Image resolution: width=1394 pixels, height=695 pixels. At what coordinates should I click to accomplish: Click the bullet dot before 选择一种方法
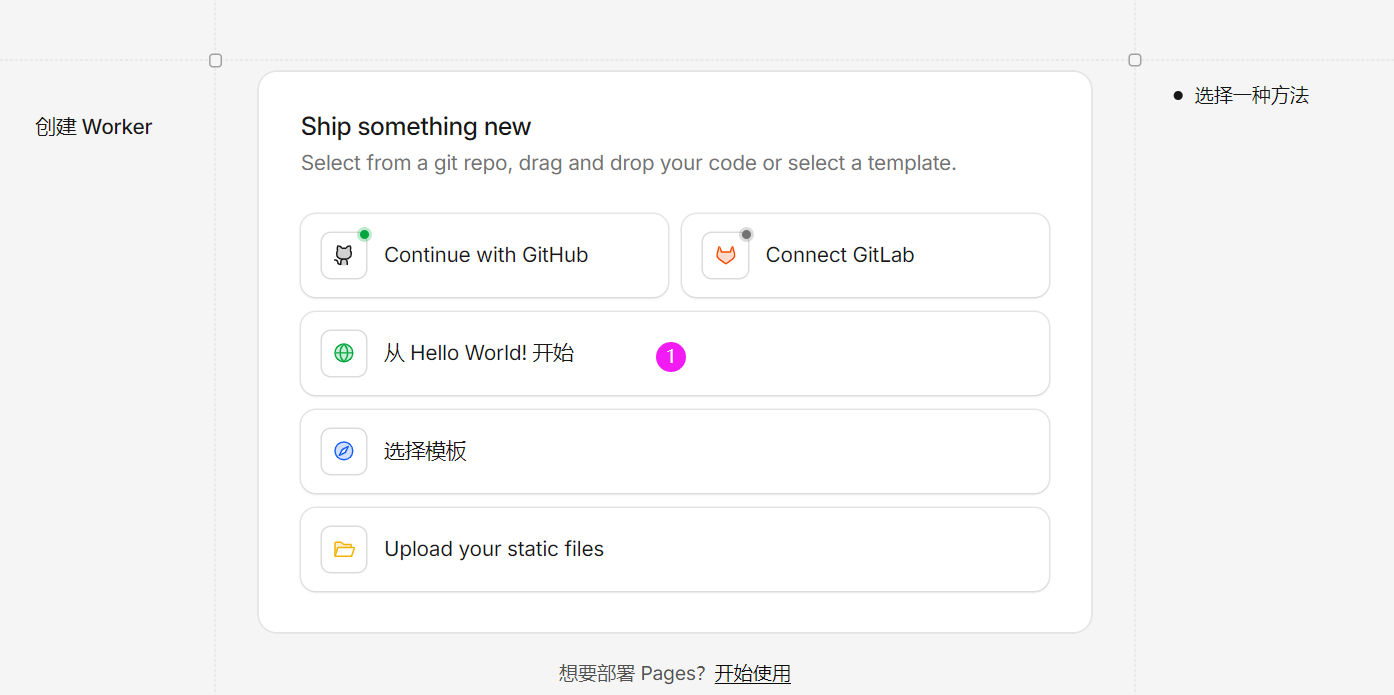point(1178,96)
